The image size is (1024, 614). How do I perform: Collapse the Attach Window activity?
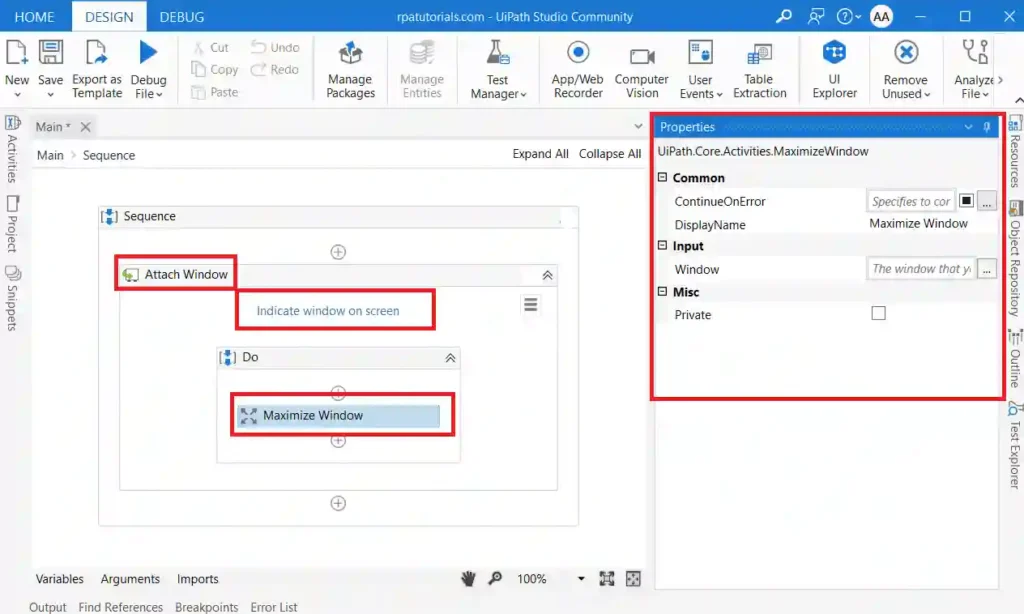pyautogui.click(x=547, y=276)
